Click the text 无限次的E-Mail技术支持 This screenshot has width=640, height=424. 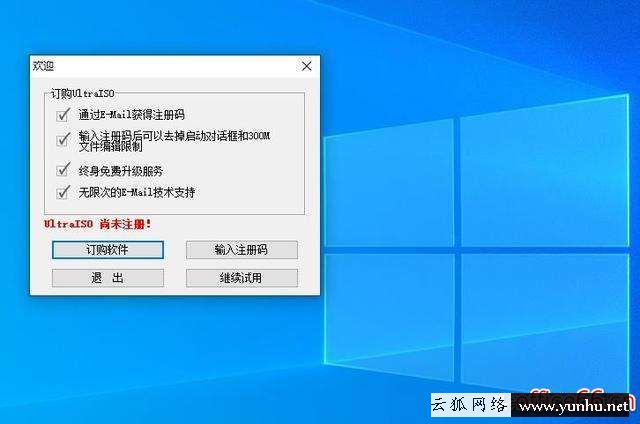point(137,192)
